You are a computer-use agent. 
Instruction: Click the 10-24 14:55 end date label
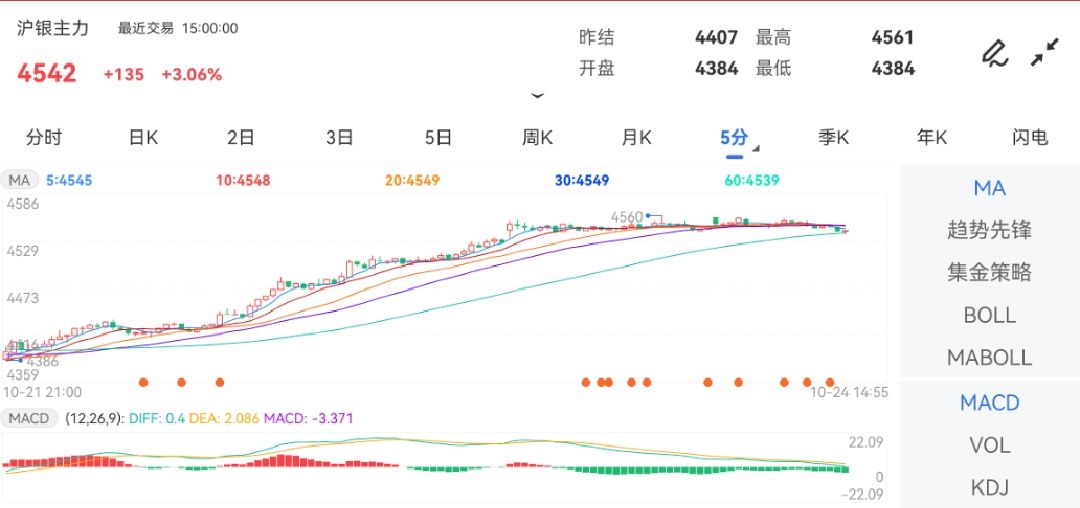click(x=849, y=392)
